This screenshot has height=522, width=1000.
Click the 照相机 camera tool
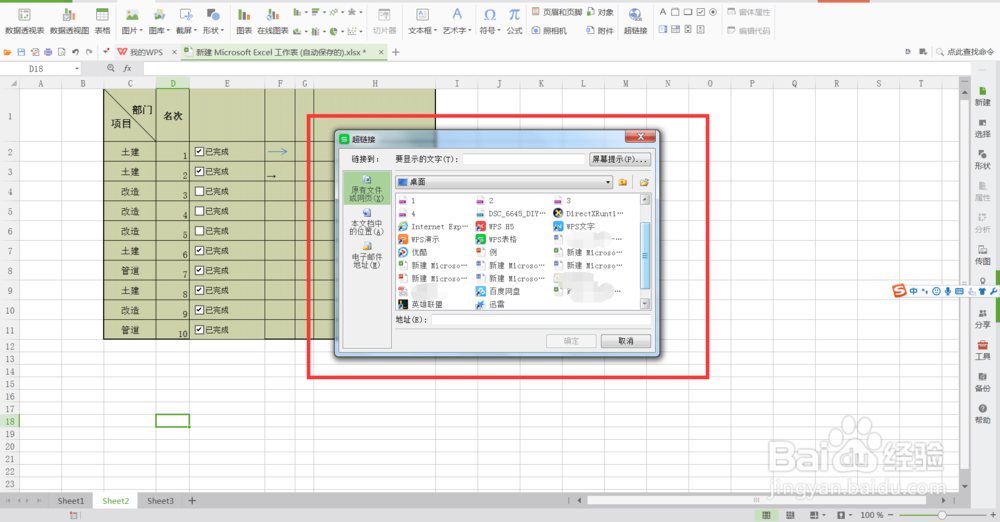tap(549, 30)
